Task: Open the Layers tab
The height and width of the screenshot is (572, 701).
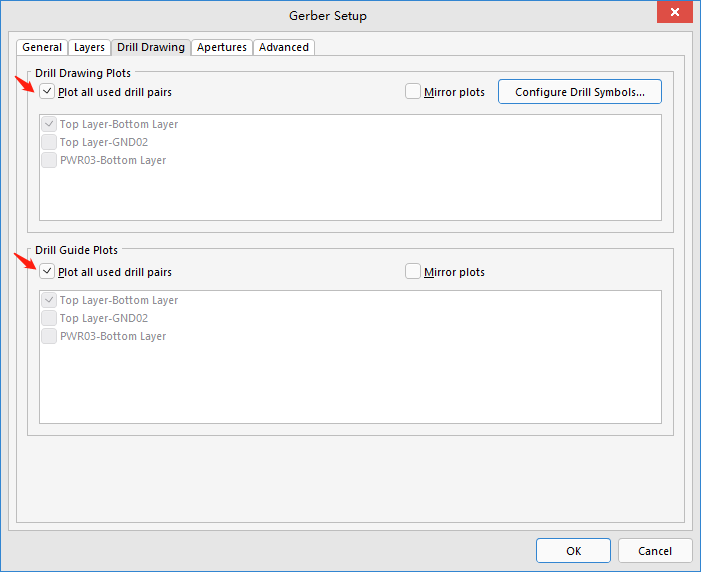Action: (89, 47)
